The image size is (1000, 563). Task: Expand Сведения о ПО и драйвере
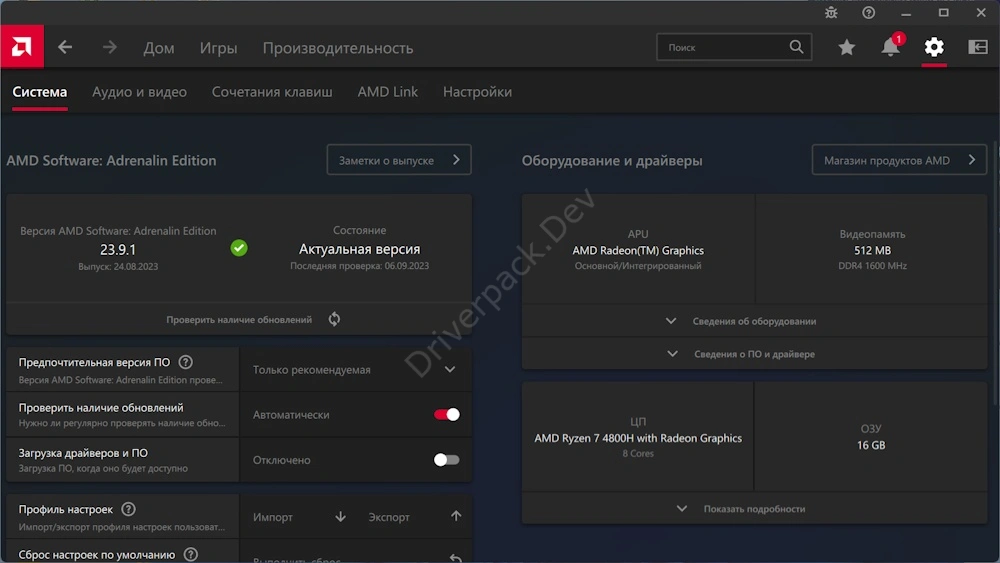[754, 354]
